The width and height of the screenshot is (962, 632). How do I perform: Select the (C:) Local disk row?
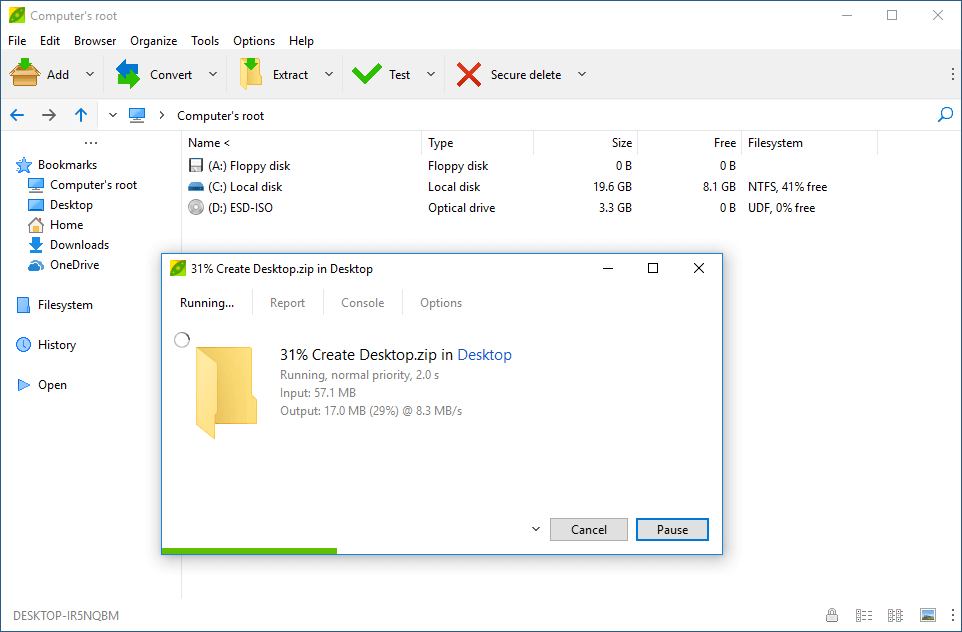[246, 187]
